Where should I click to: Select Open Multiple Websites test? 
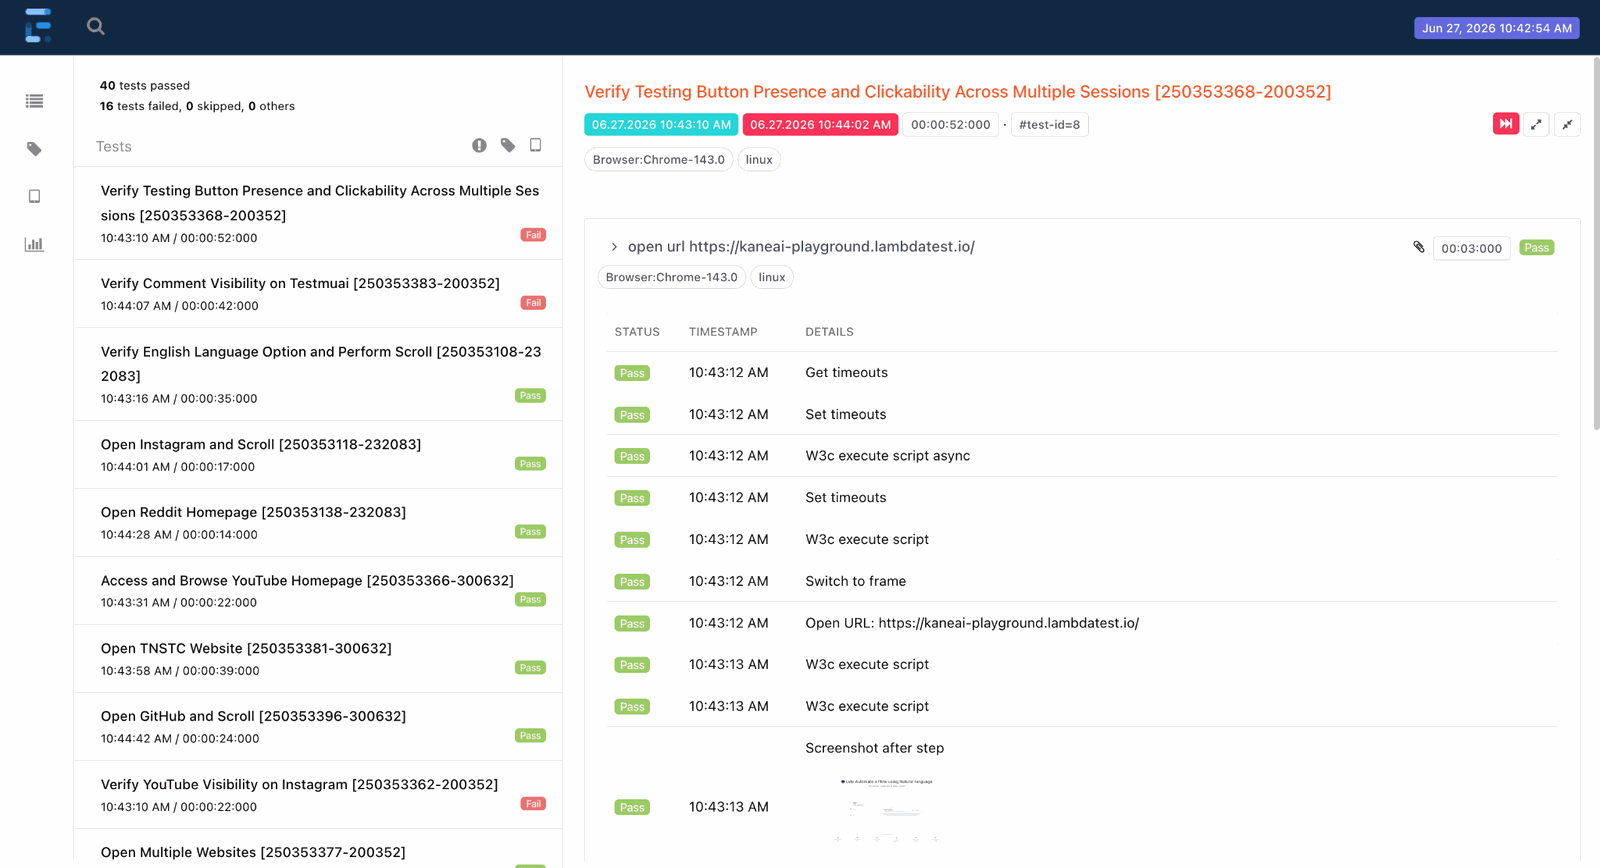click(x=318, y=849)
